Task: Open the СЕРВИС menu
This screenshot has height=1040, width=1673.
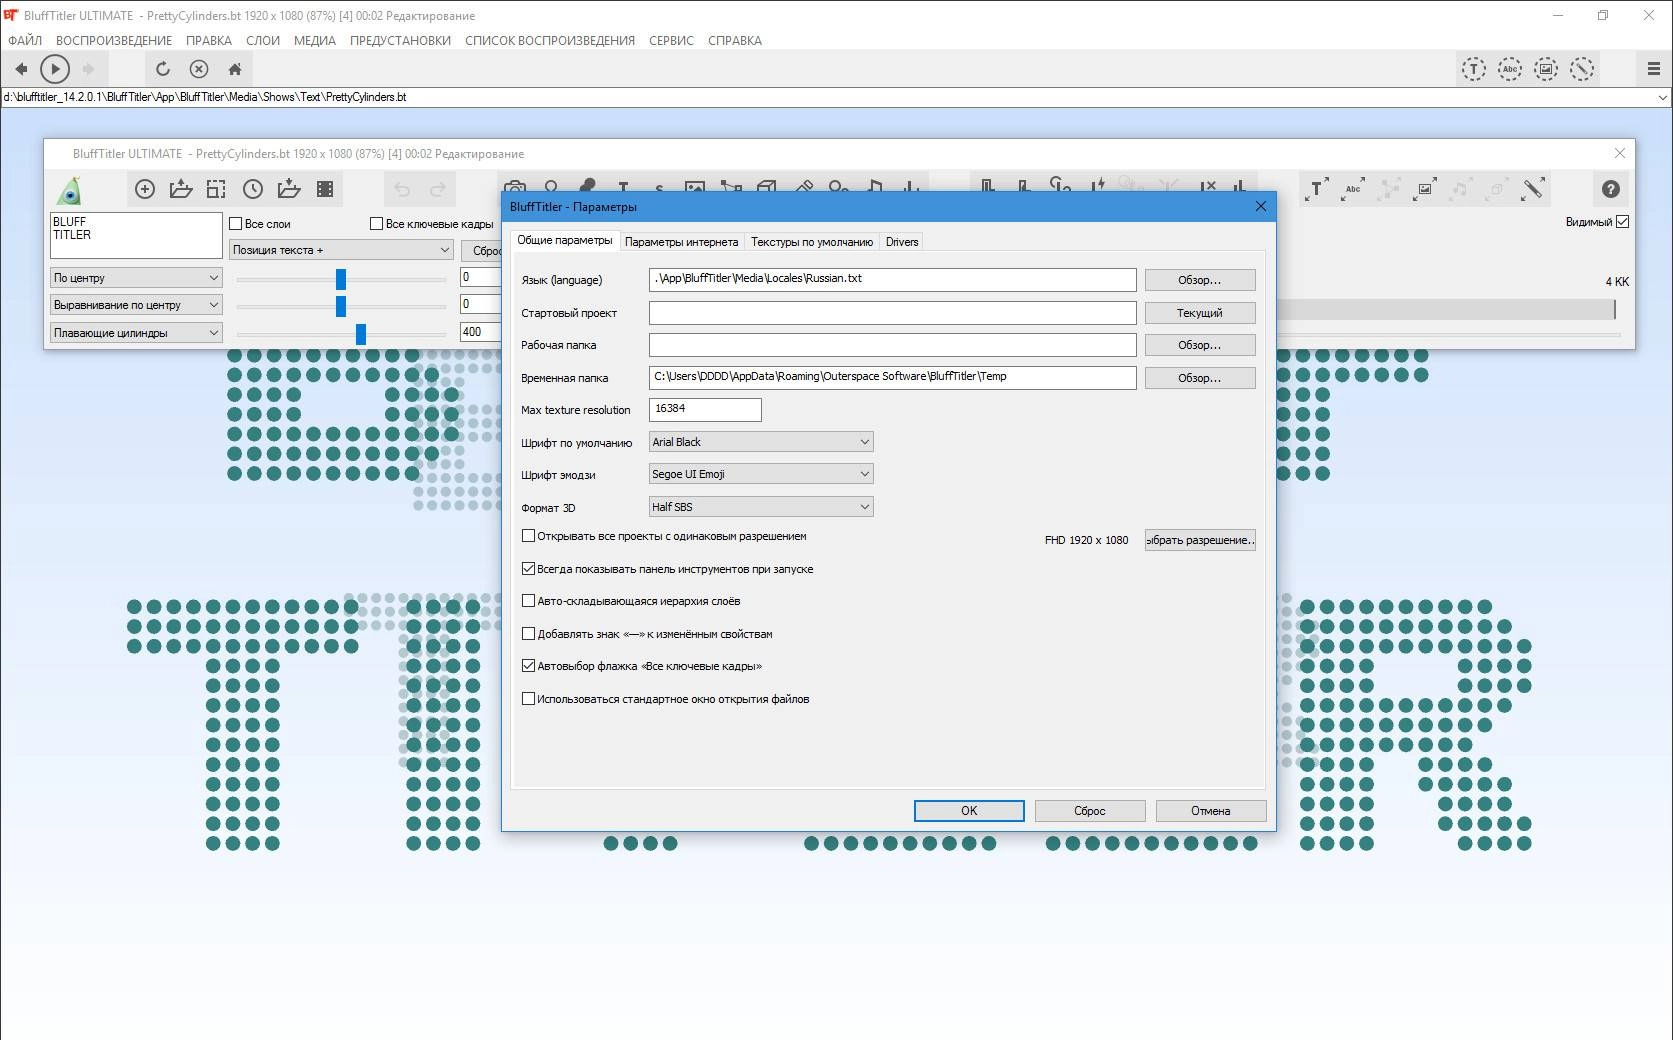Action: pyautogui.click(x=671, y=40)
